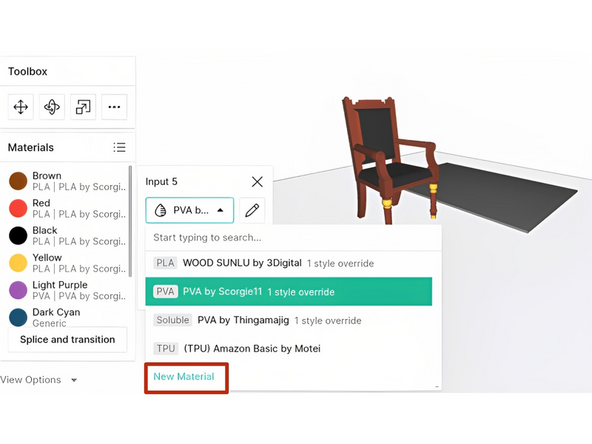Image resolution: width=592 pixels, height=444 pixels.
Task: Toggle the Materials list view icon
Action: point(119,147)
